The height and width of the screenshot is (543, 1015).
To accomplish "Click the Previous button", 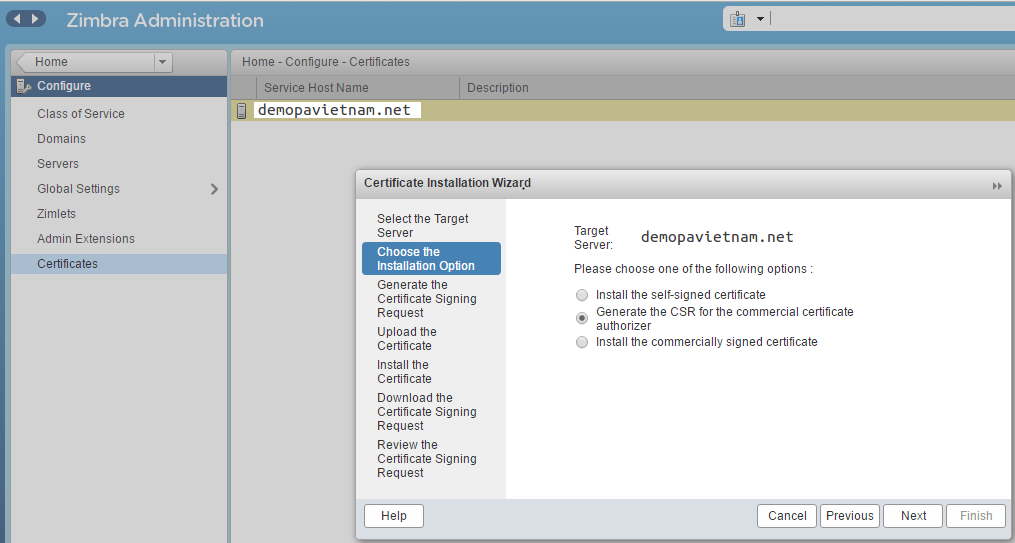I will (x=849, y=516).
